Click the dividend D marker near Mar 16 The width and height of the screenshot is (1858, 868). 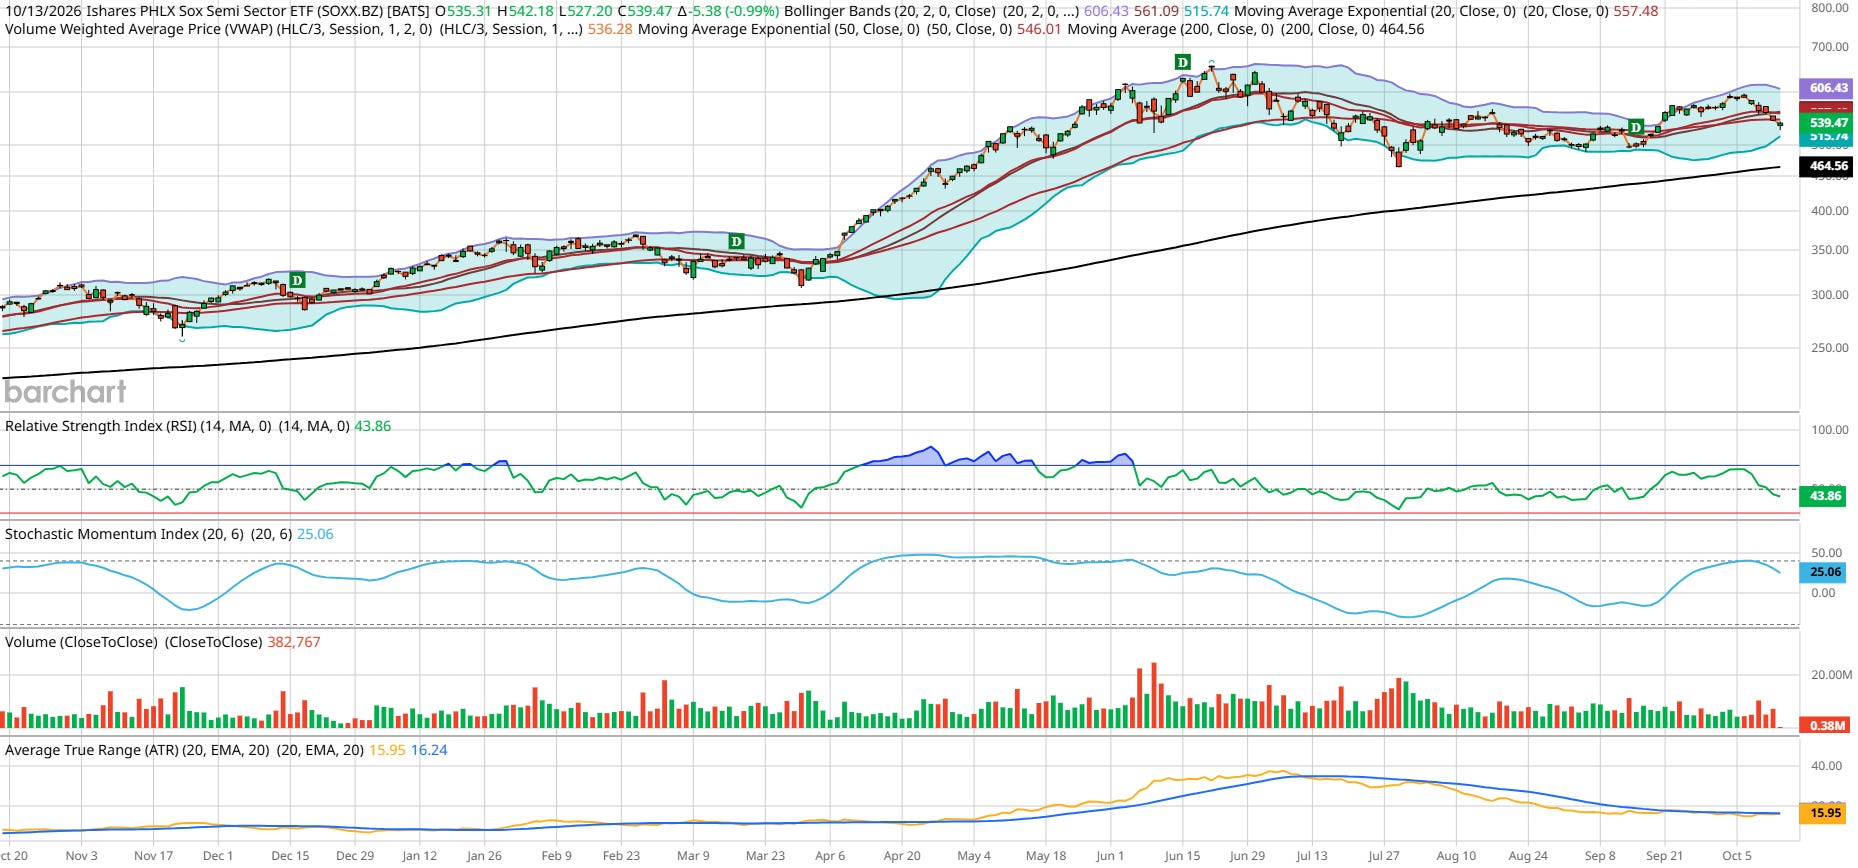pyautogui.click(x=736, y=241)
